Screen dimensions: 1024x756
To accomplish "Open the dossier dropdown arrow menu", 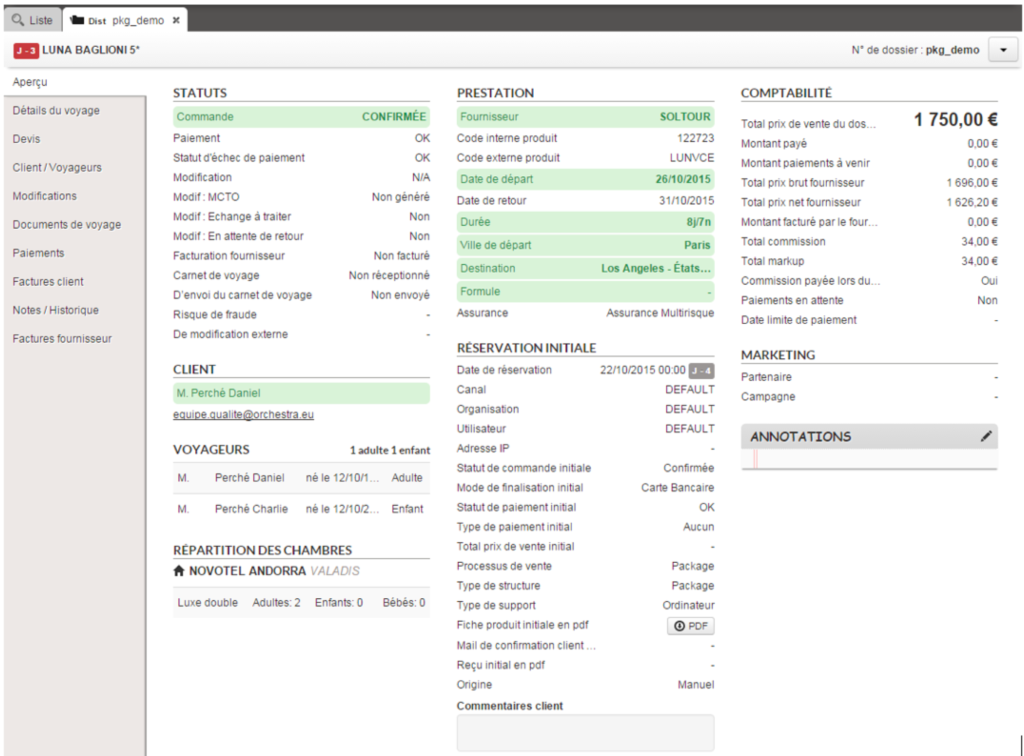I will 1002,50.
